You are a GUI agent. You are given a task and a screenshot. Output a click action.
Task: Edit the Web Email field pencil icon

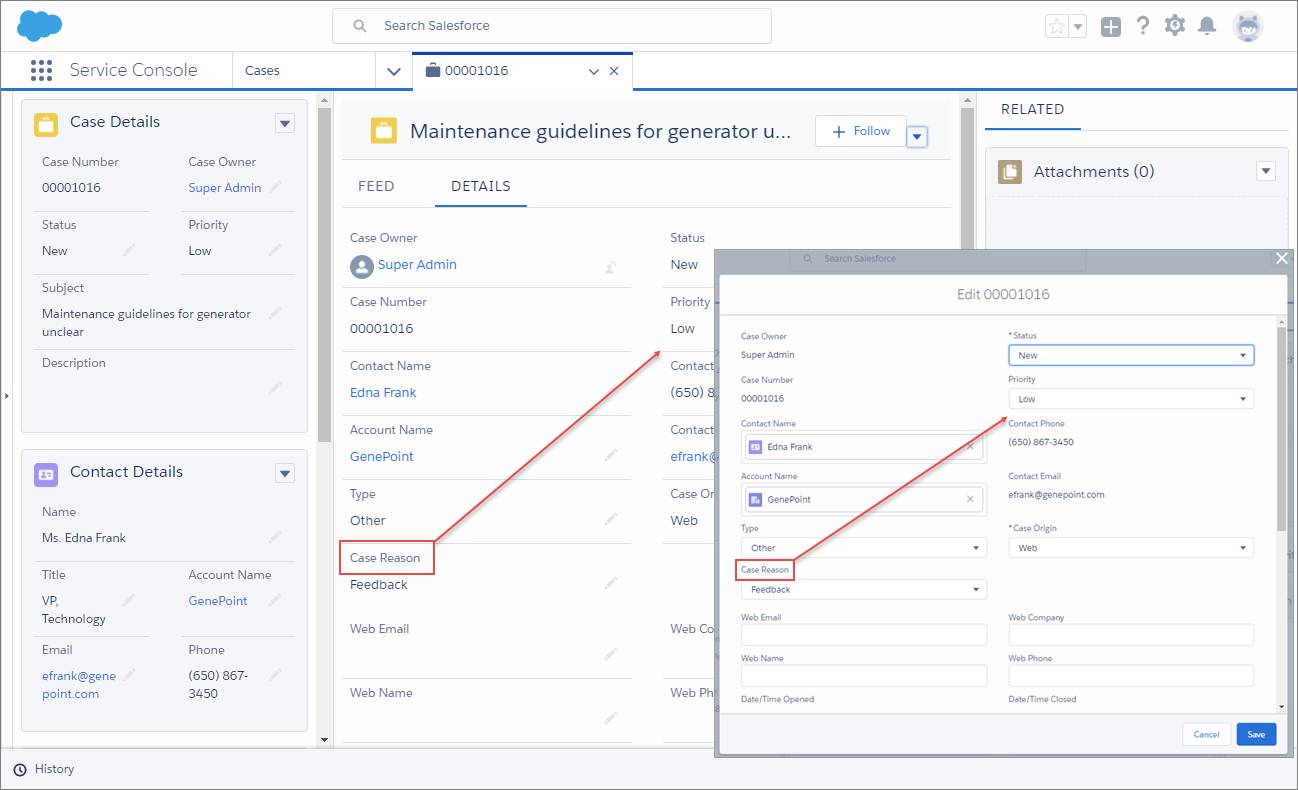click(610, 654)
